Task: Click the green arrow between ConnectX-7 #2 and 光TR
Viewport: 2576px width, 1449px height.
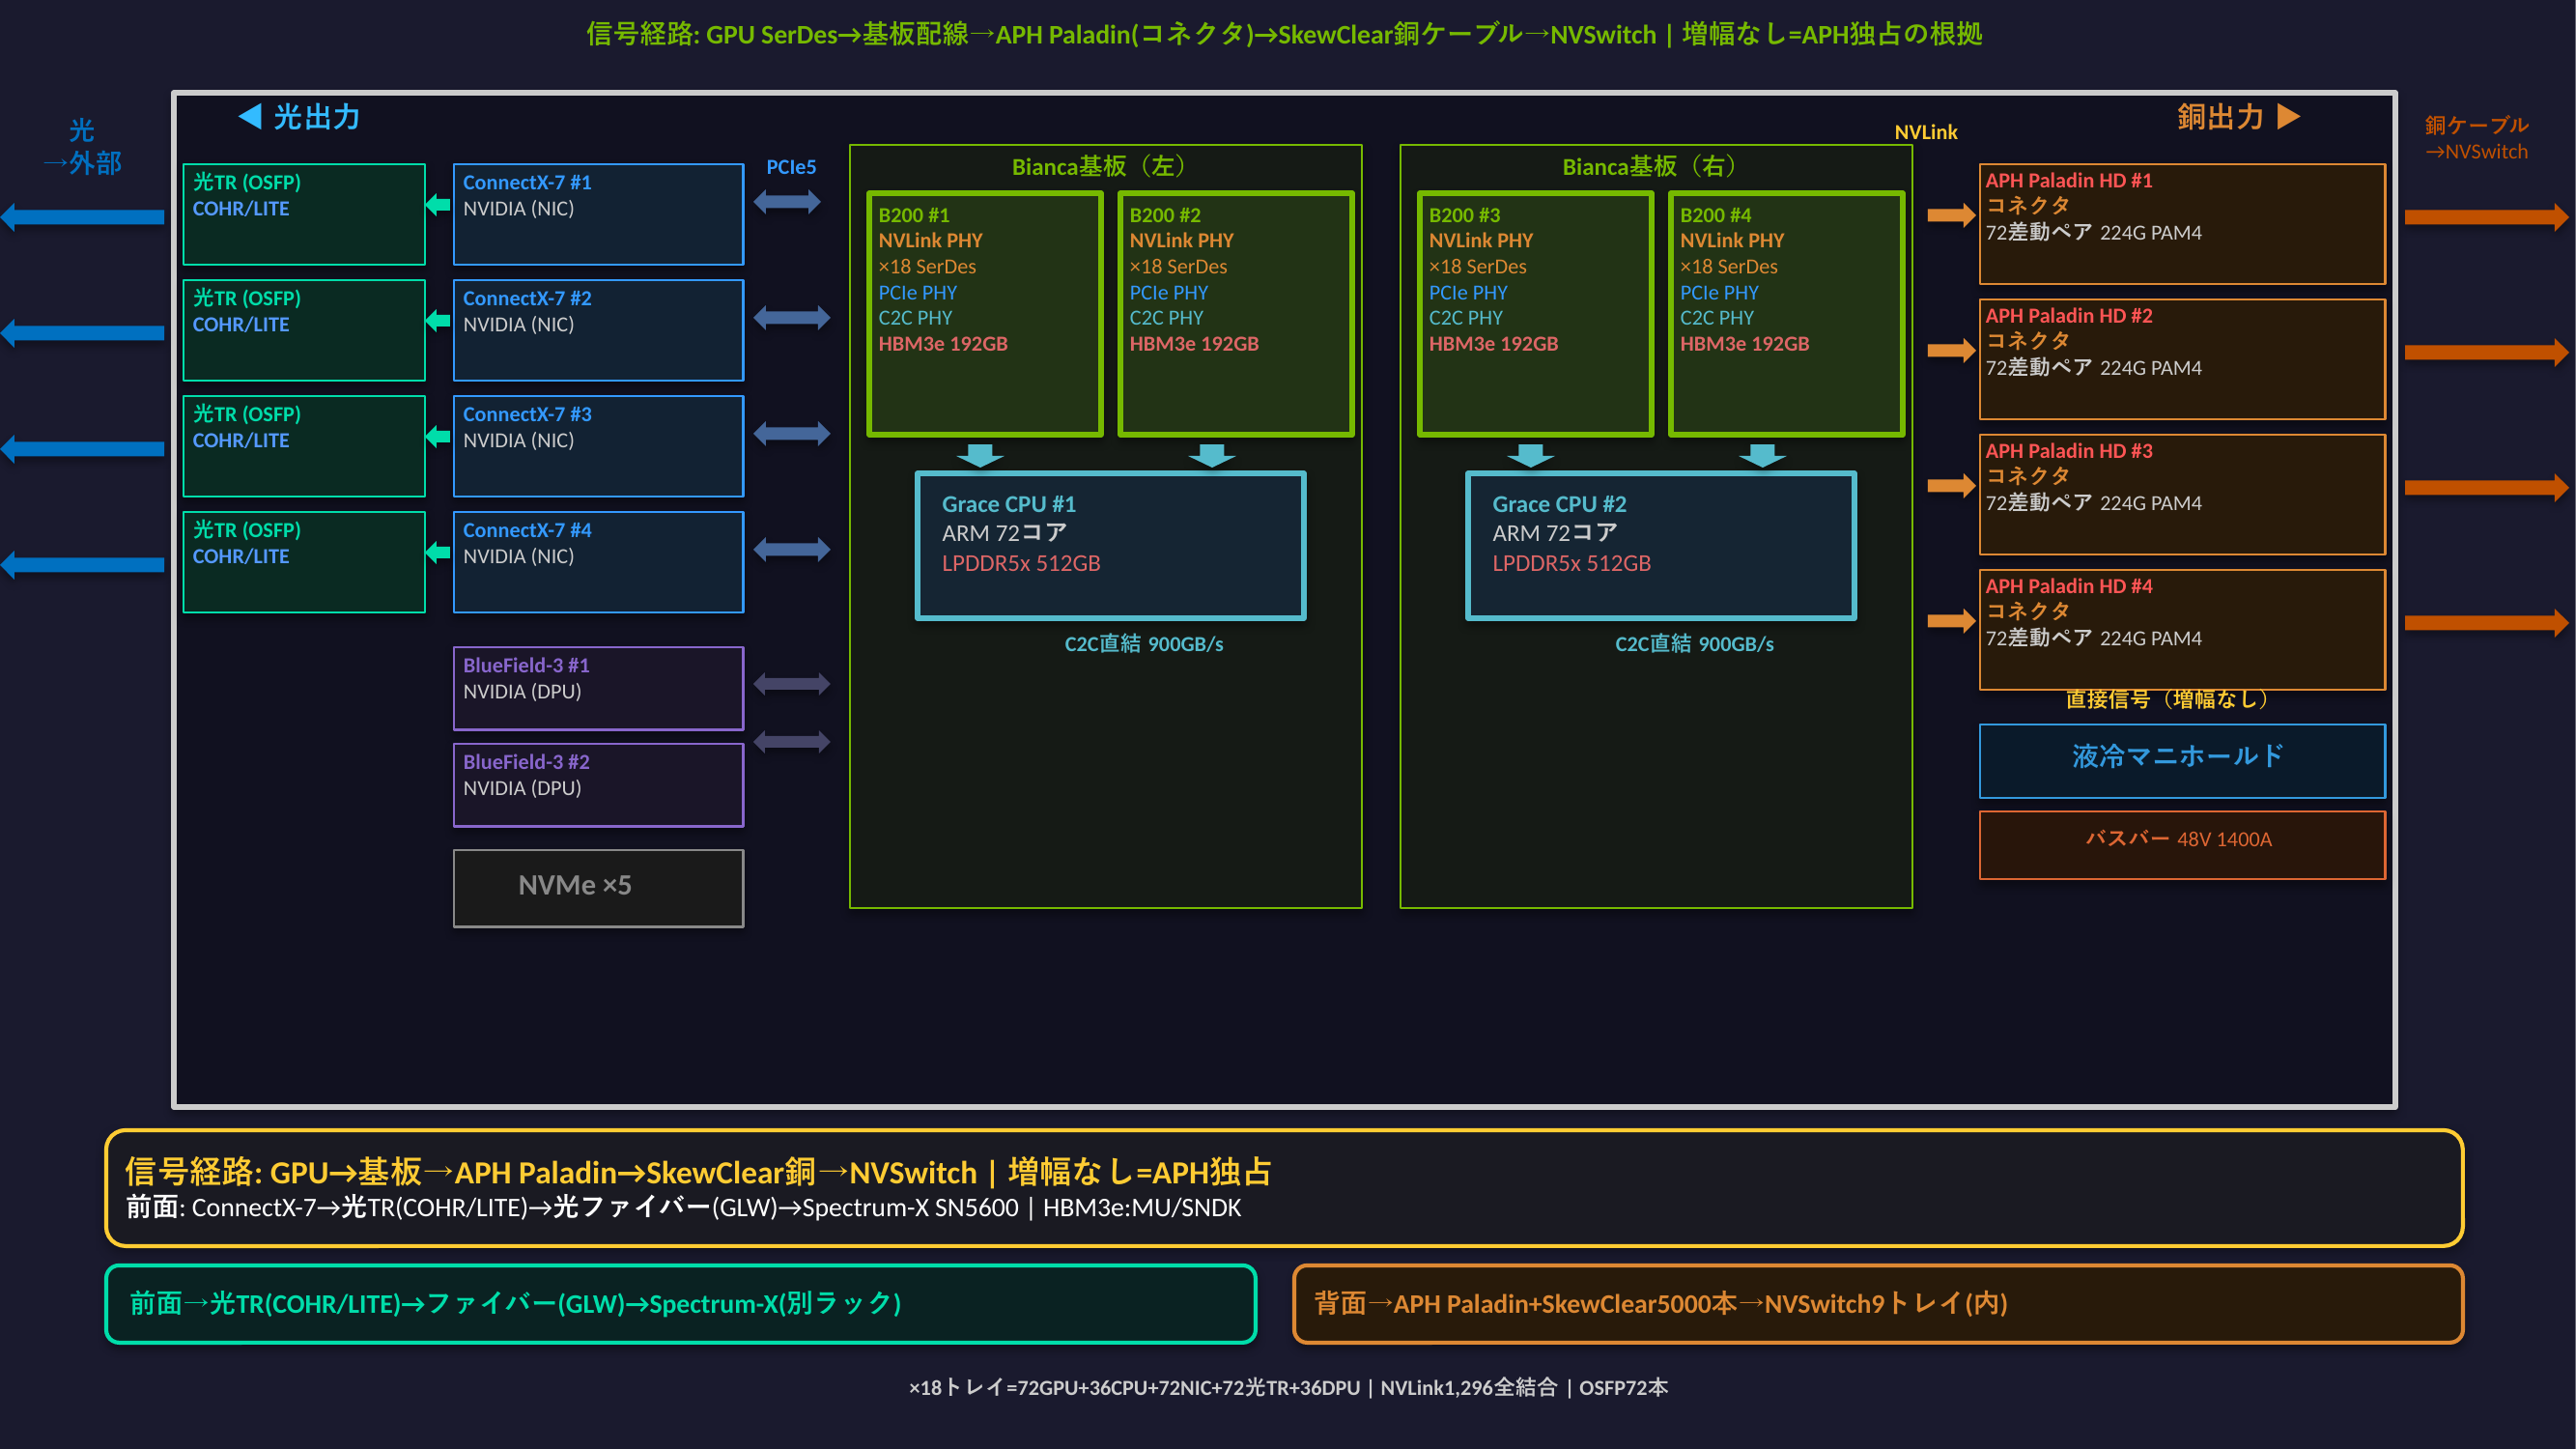Action: point(438,321)
